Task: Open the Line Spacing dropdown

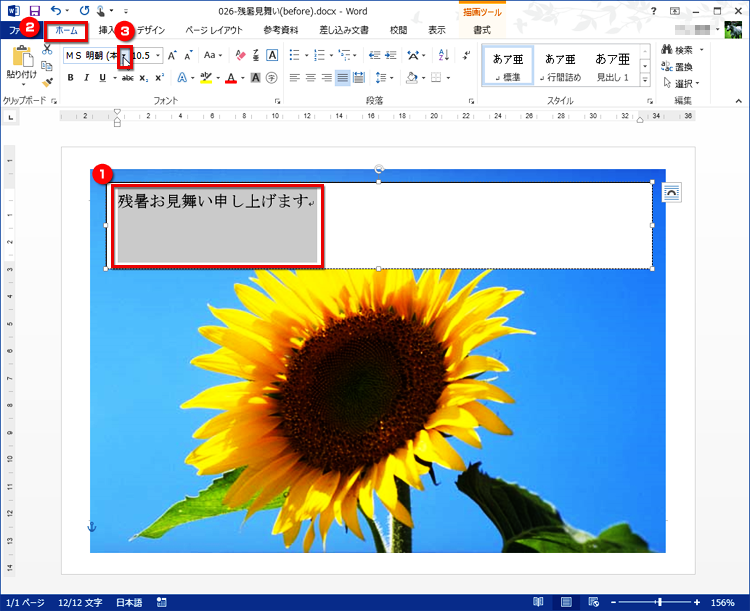Action: tap(385, 78)
